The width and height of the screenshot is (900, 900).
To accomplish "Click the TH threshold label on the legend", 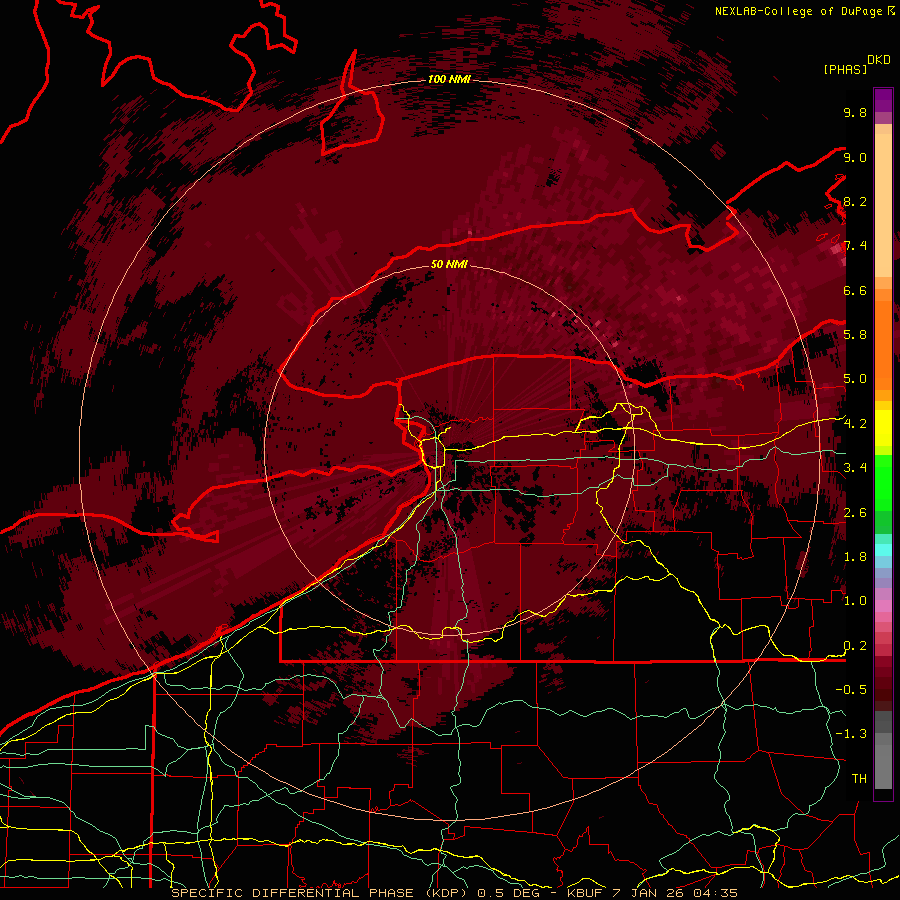I will (x=859, y=779).
